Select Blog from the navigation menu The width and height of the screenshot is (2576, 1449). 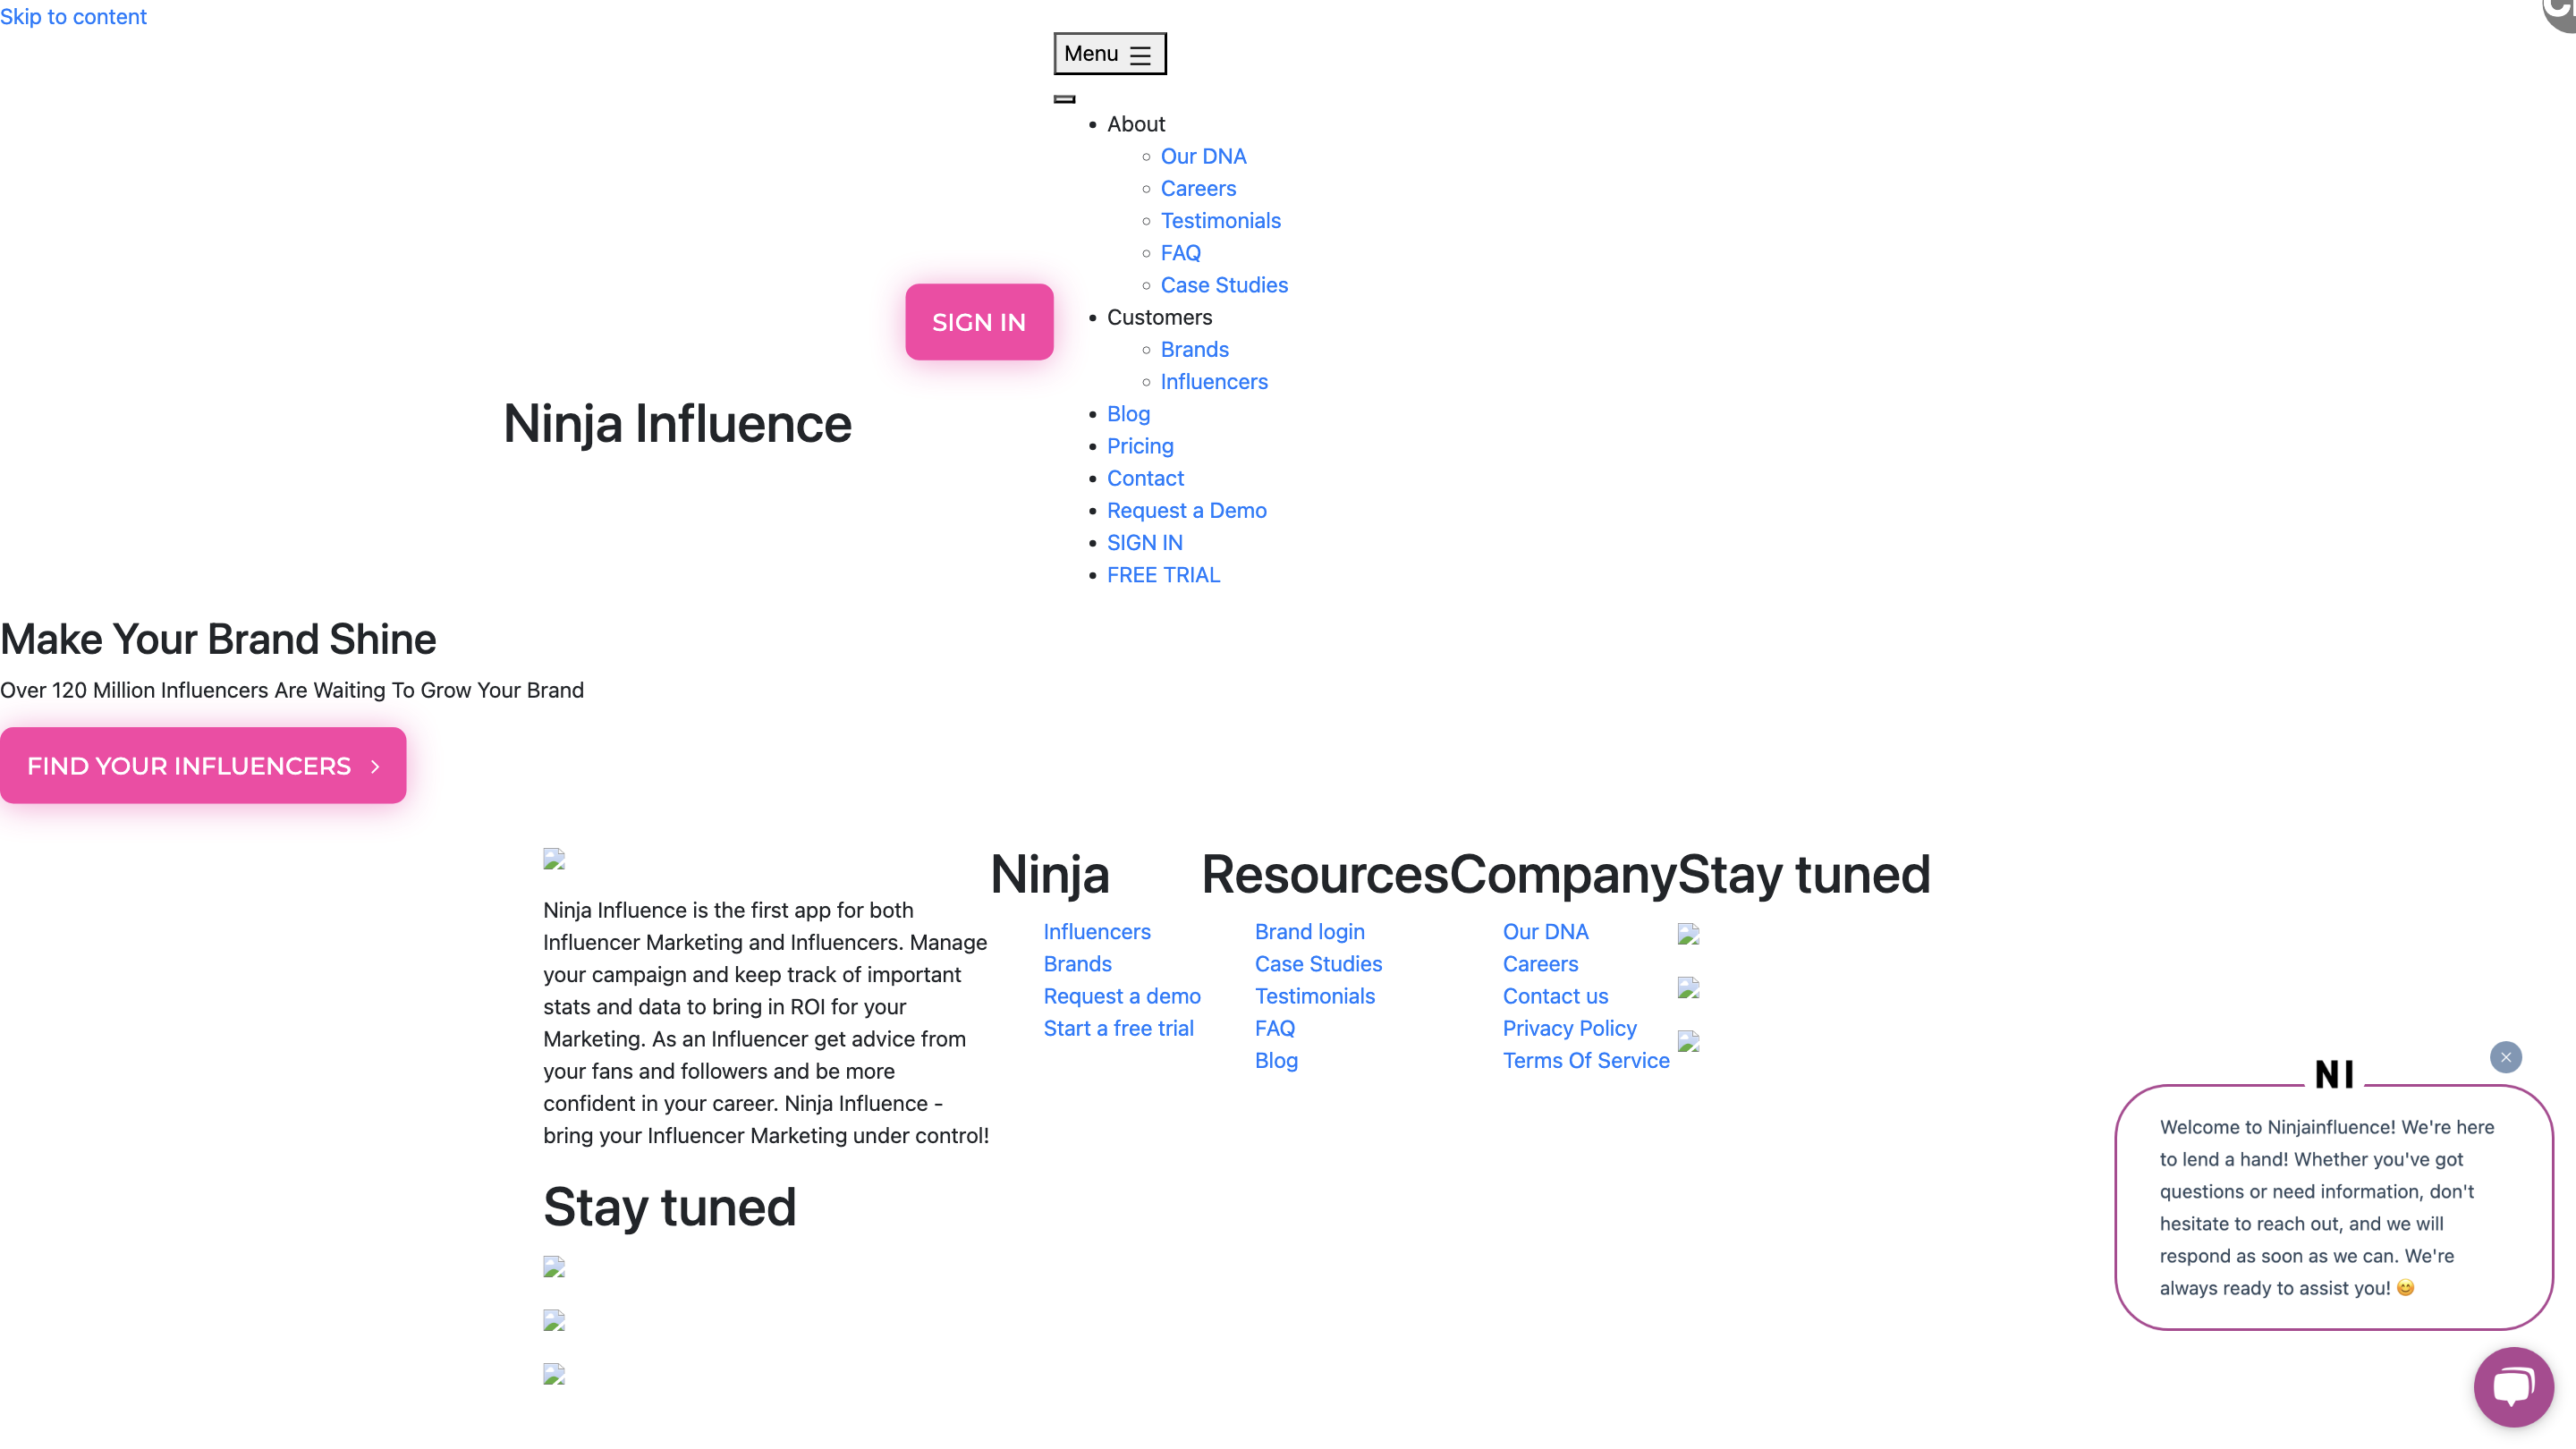1128,414
